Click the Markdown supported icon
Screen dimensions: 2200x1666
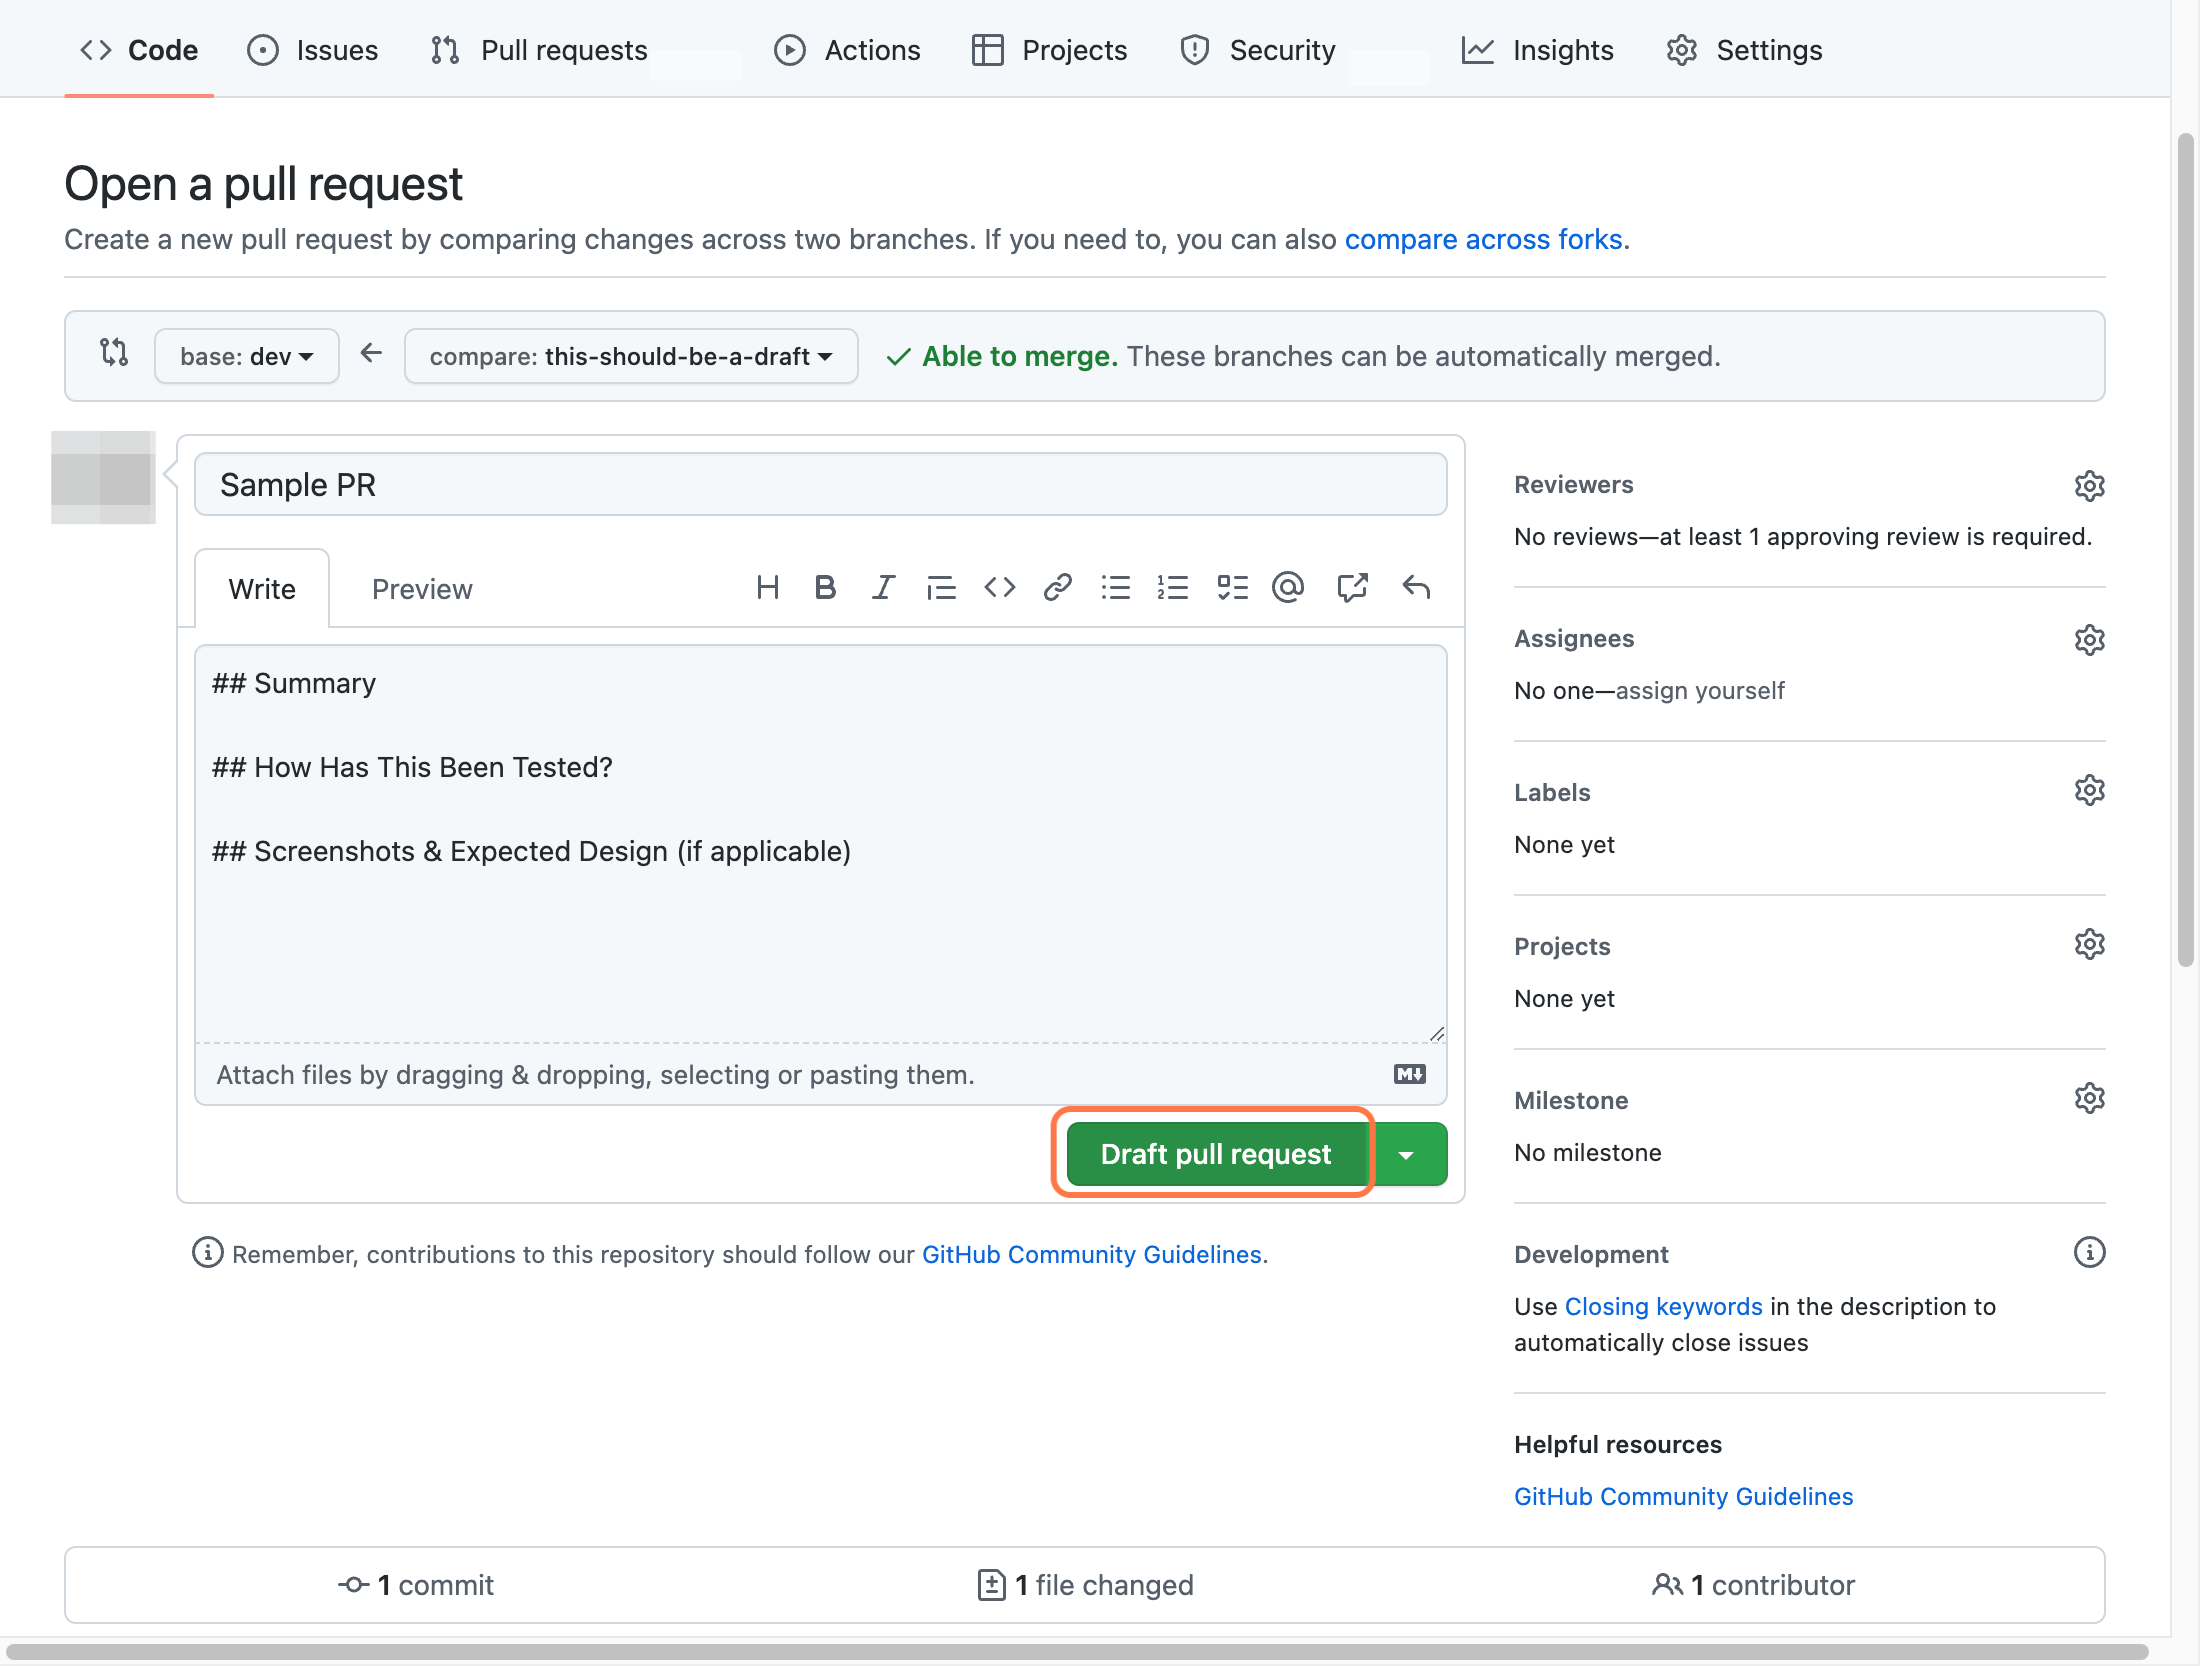click(x=1410, y=1074)
